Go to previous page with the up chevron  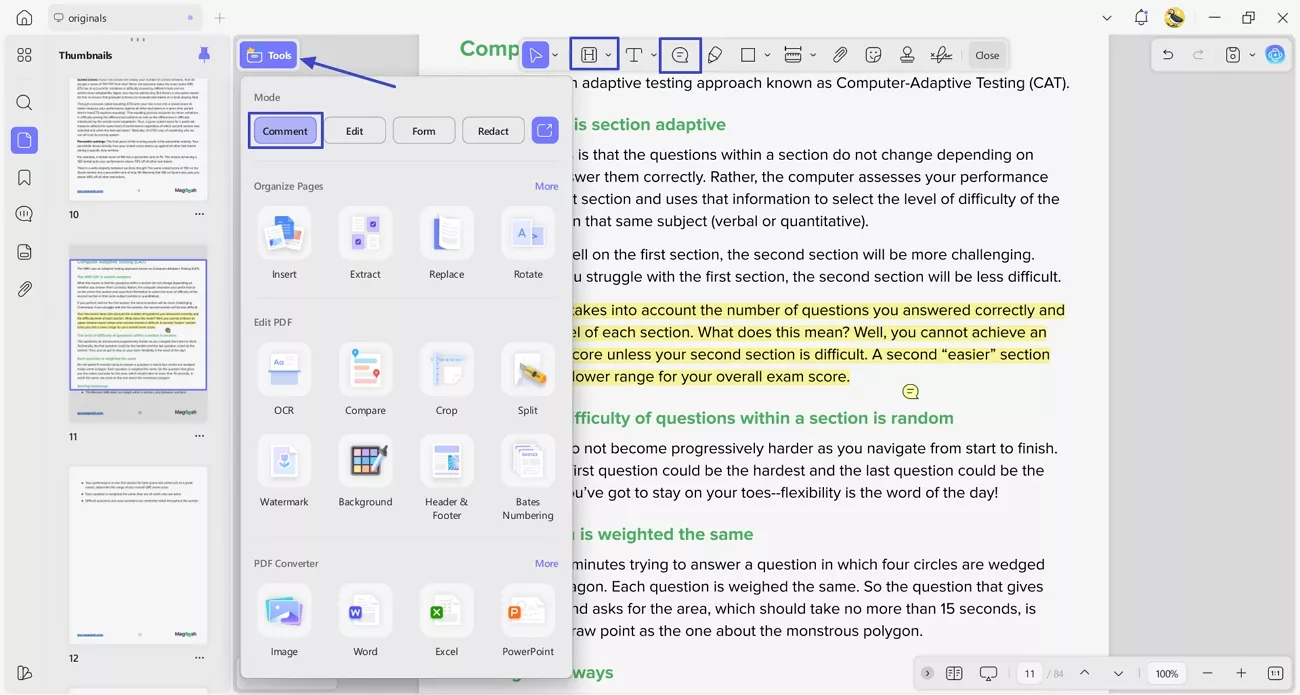1084,673
